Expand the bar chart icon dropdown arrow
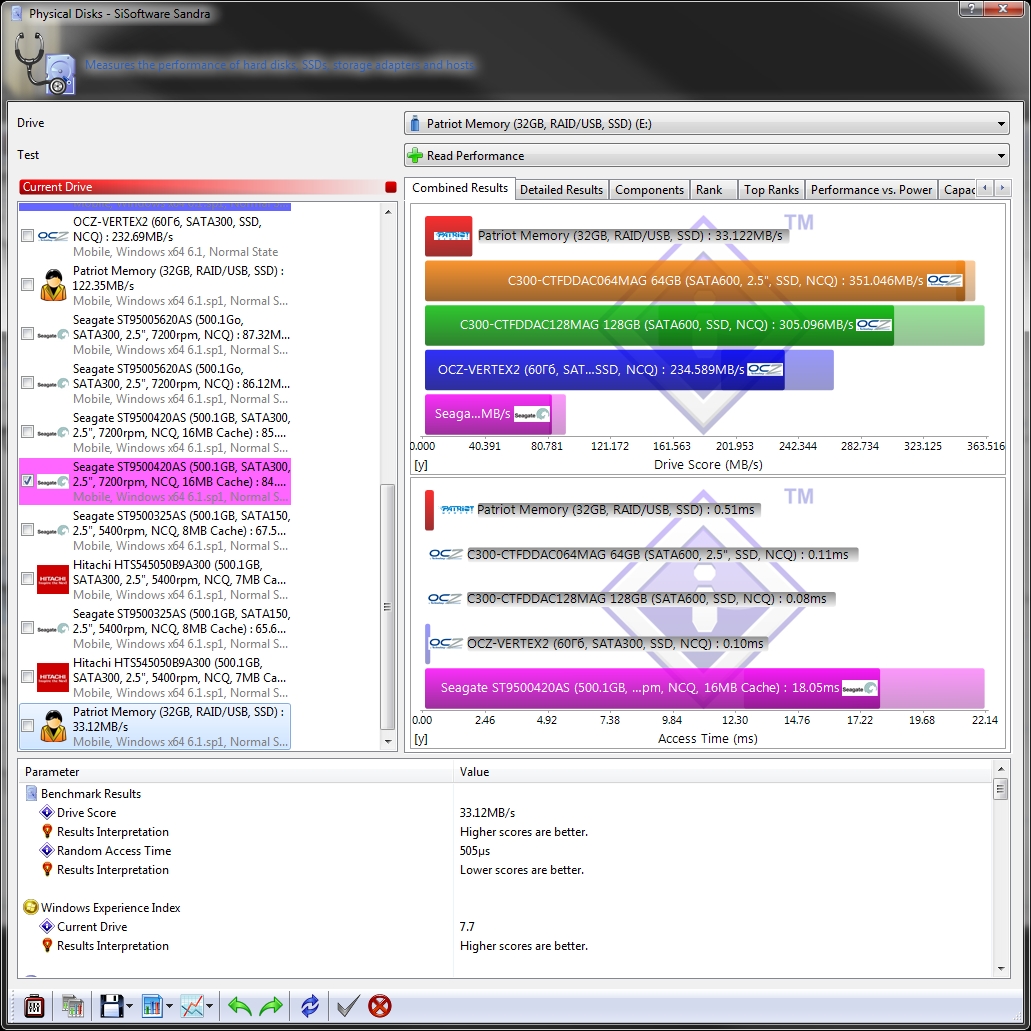1031x1031 pixels. pyautogui.click(x=169, y=1006)
